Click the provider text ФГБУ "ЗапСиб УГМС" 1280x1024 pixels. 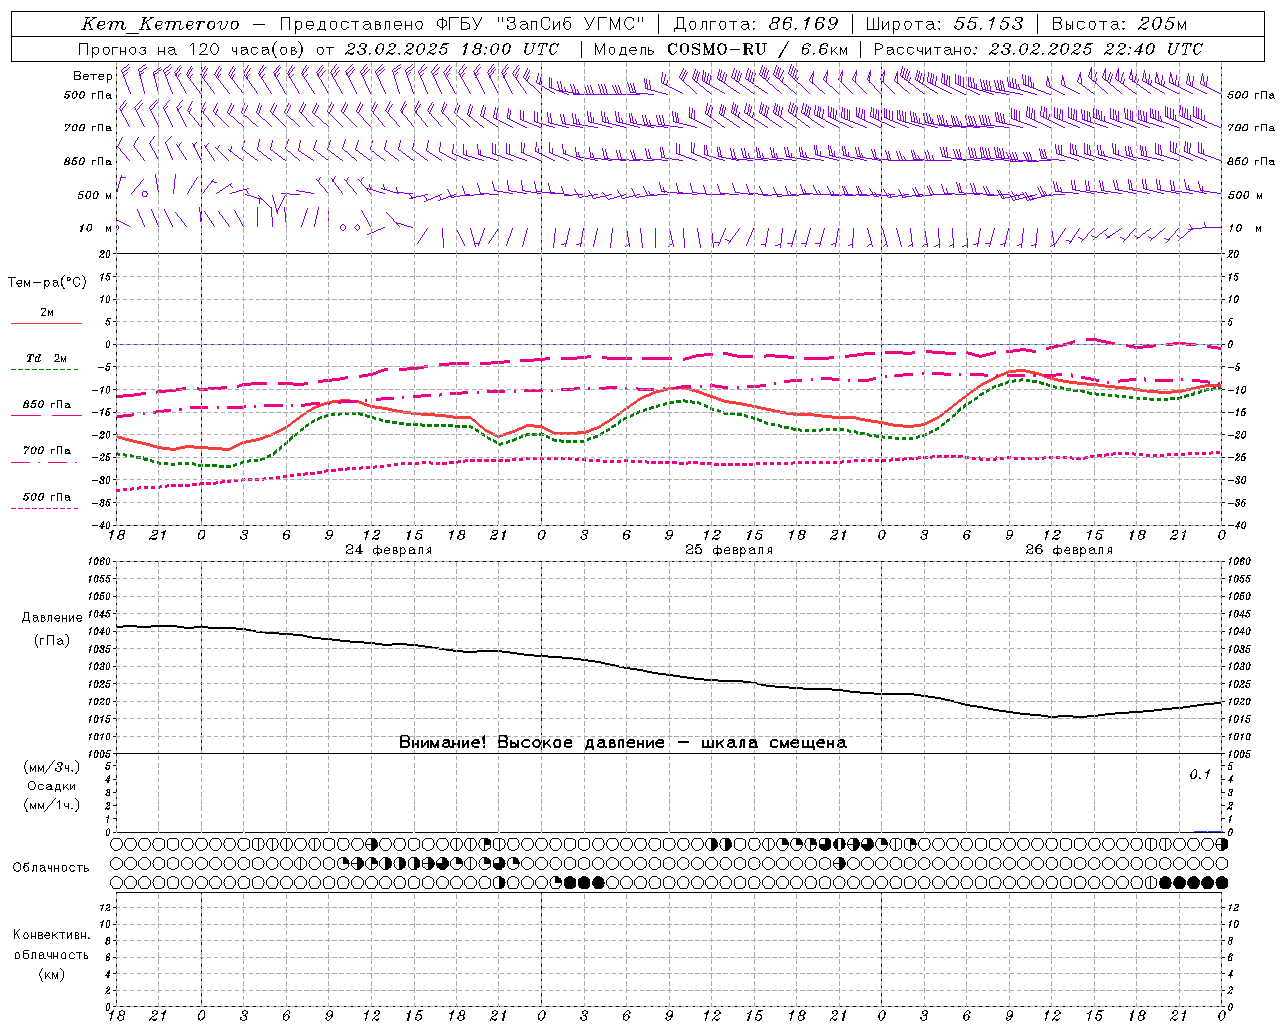(541, 24)
